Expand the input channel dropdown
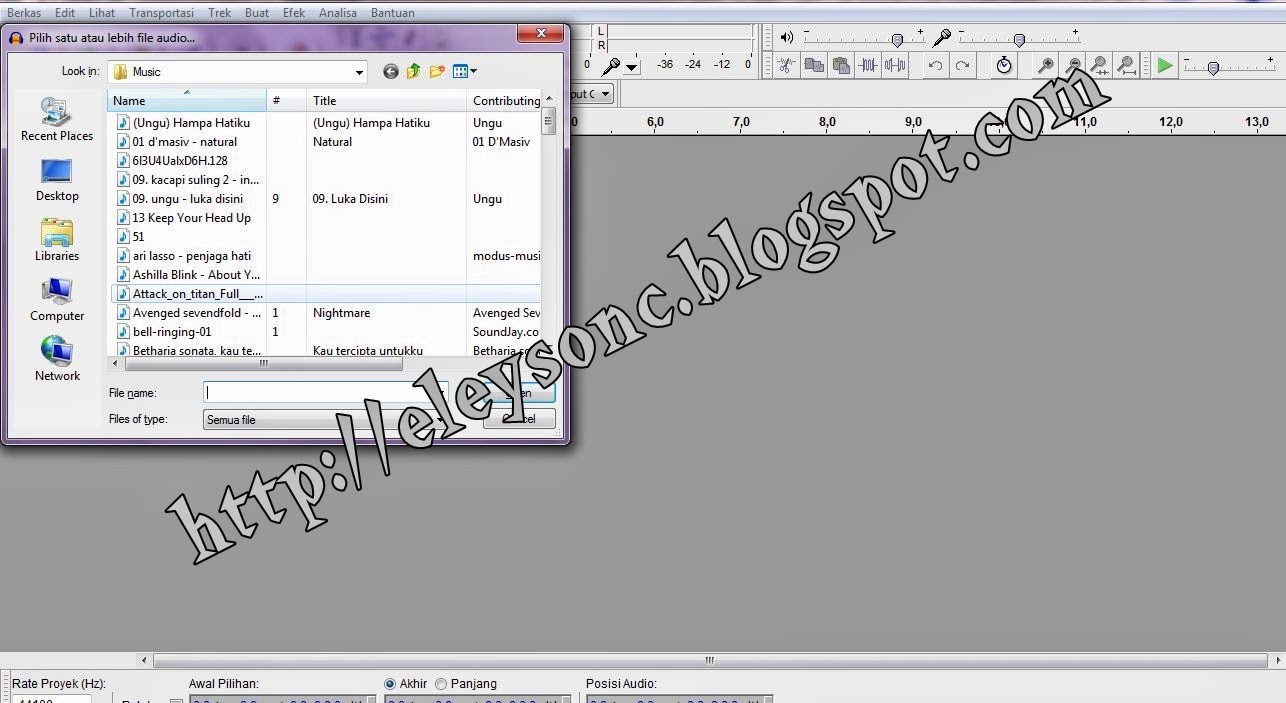The height and width of the screenshot is (703, 1286). (x=606, y=94)
